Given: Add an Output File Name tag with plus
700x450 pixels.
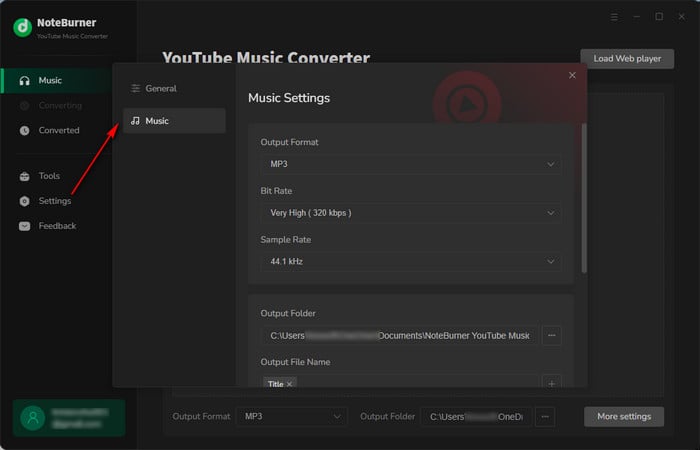Looking at the screenshot, I should pyautogui.click(x=551, y=384).
